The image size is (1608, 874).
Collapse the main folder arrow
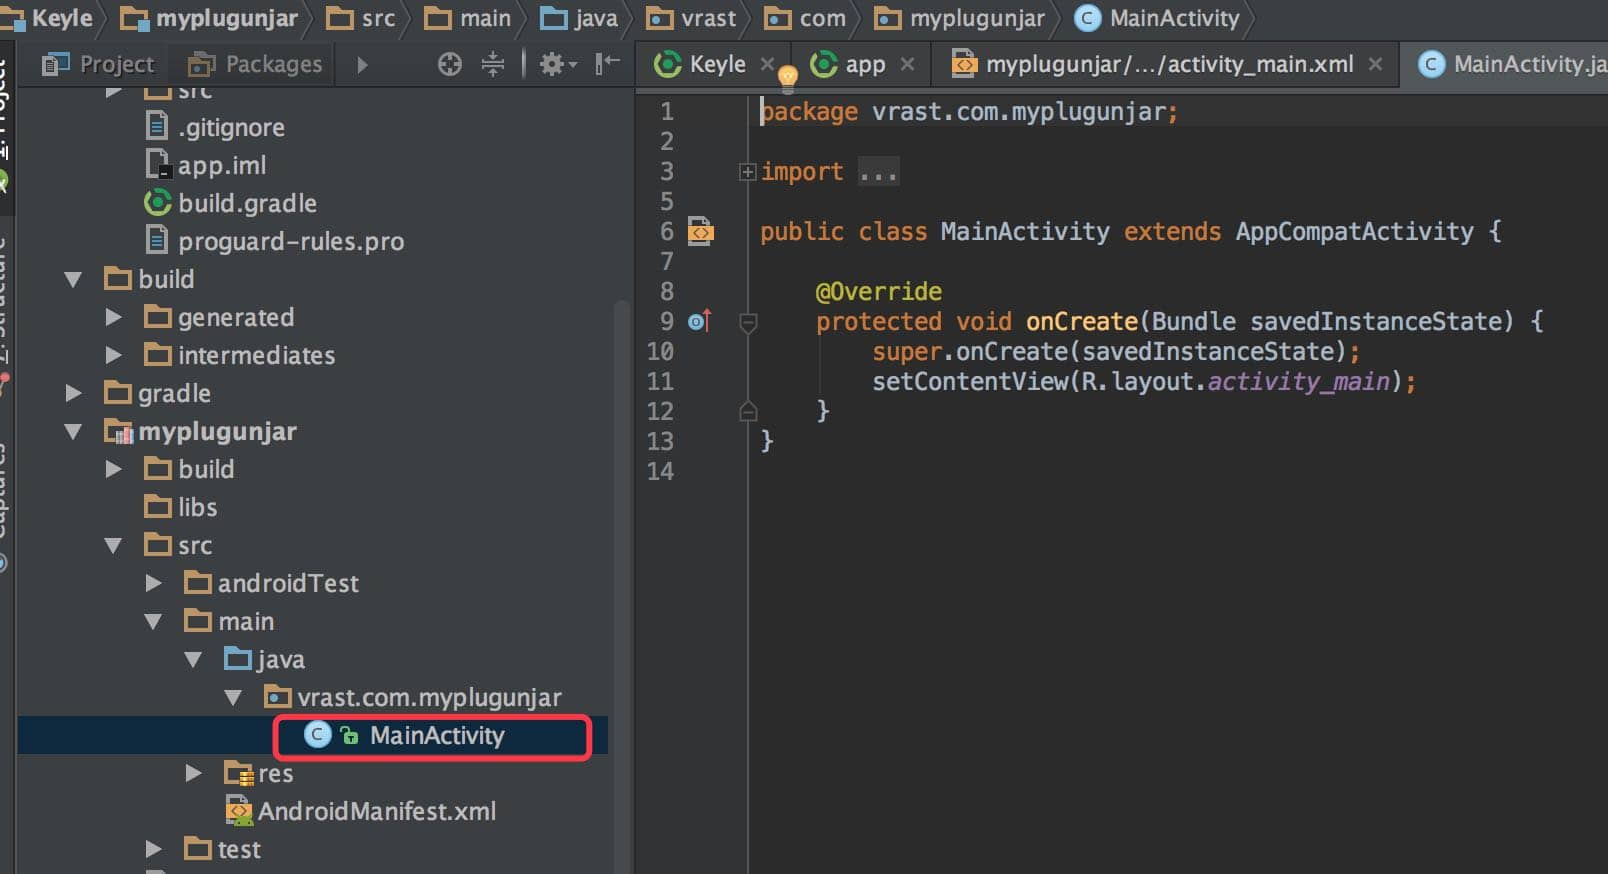pyautogui.click(x=153, y=621)
